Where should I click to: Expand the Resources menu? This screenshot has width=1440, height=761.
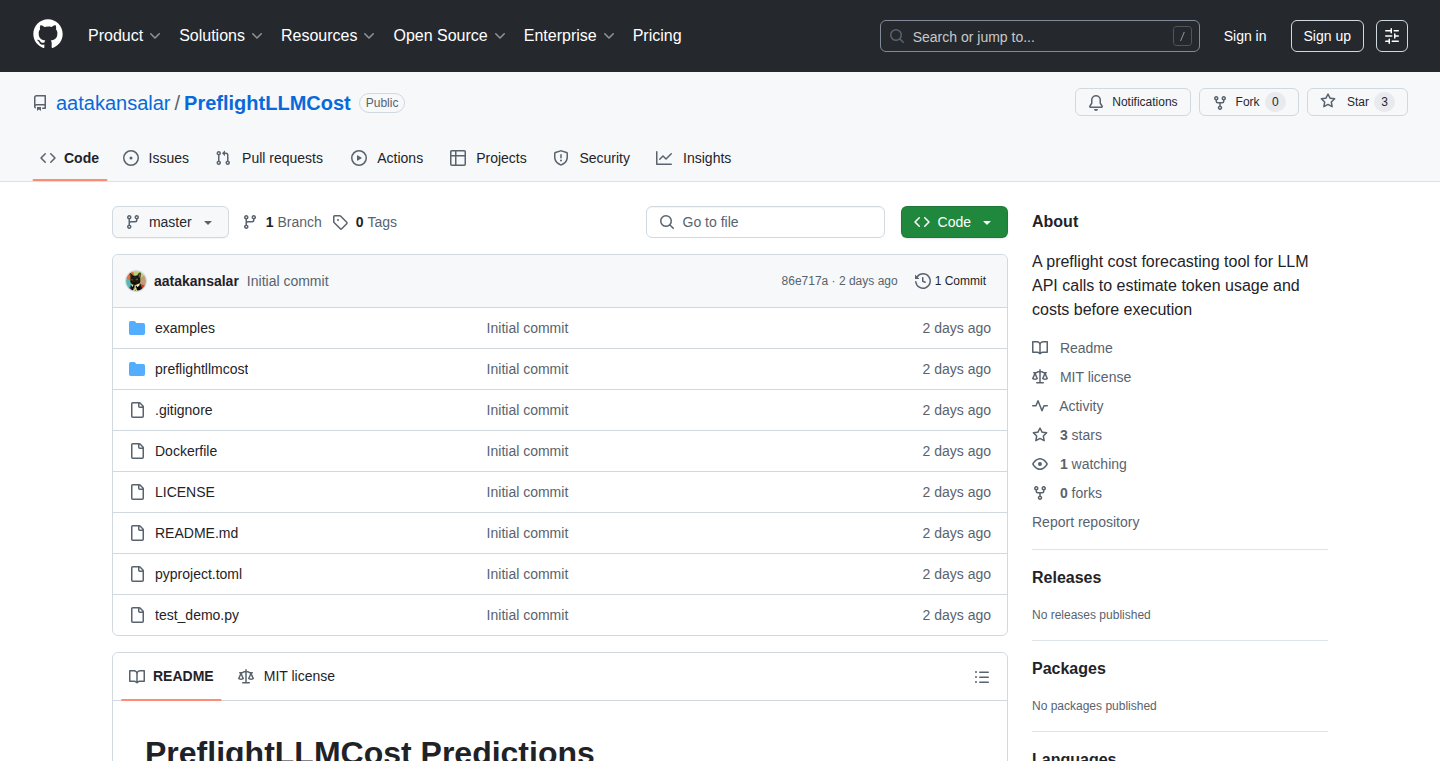click(x=328, y=36)
